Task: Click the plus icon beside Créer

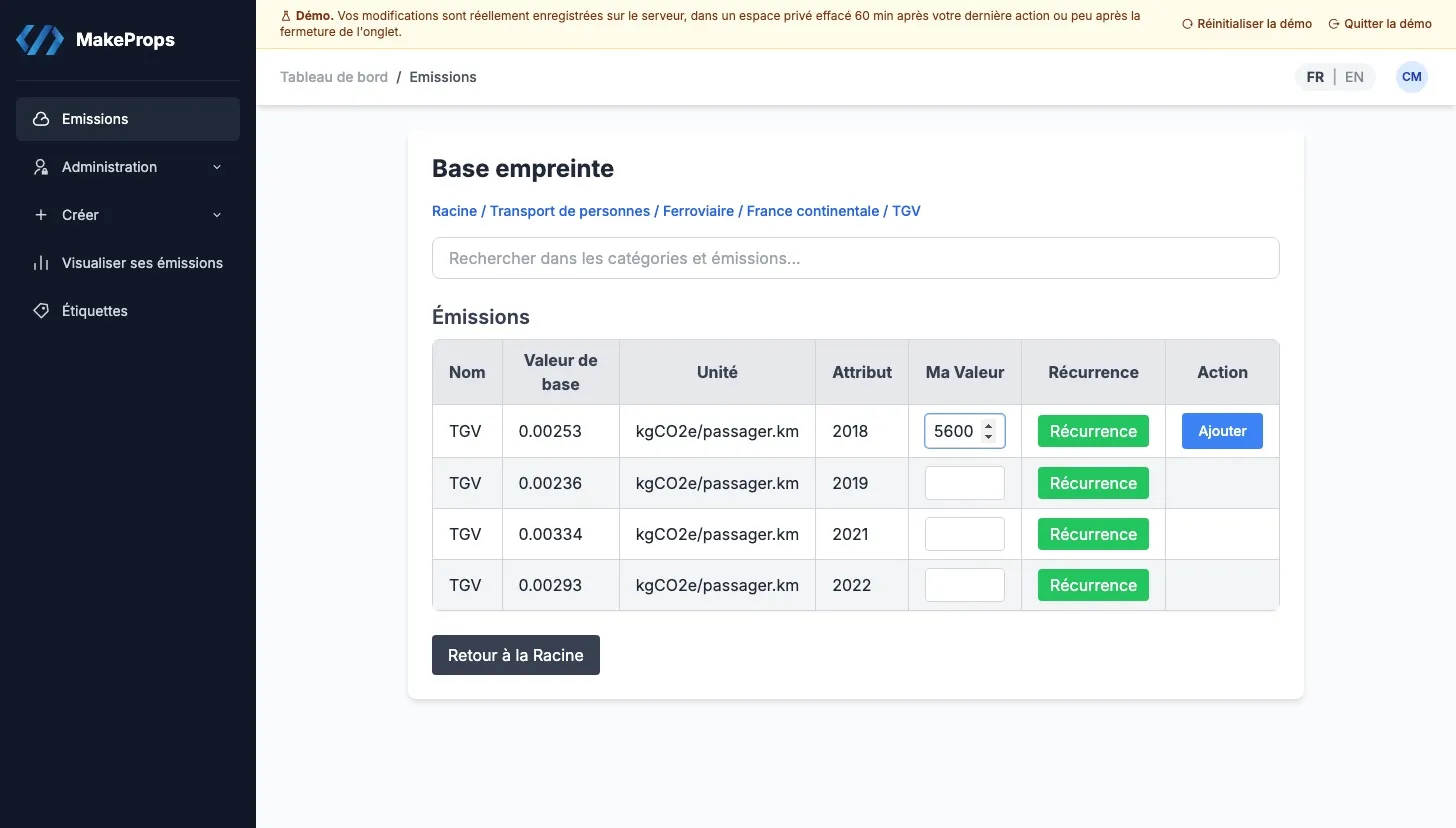Action: [x=41, y=215]
